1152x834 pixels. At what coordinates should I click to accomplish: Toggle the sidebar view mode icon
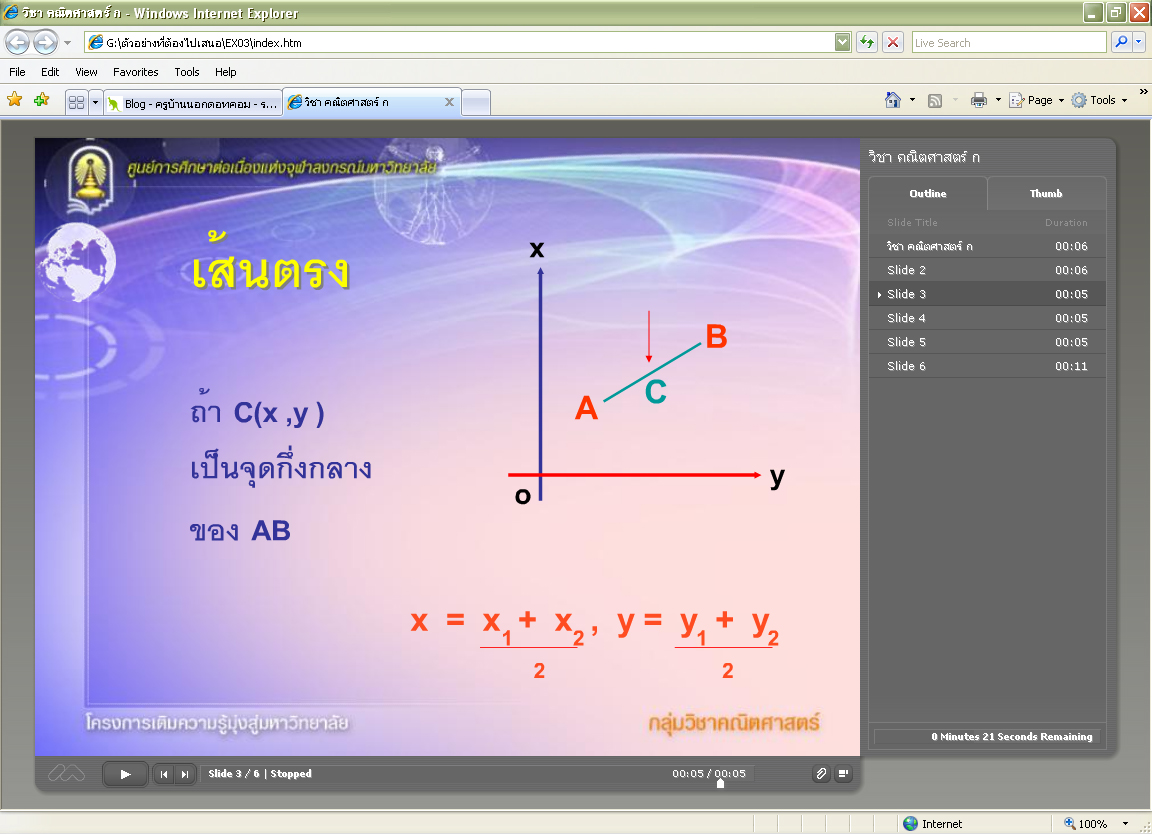coord(843,774)
